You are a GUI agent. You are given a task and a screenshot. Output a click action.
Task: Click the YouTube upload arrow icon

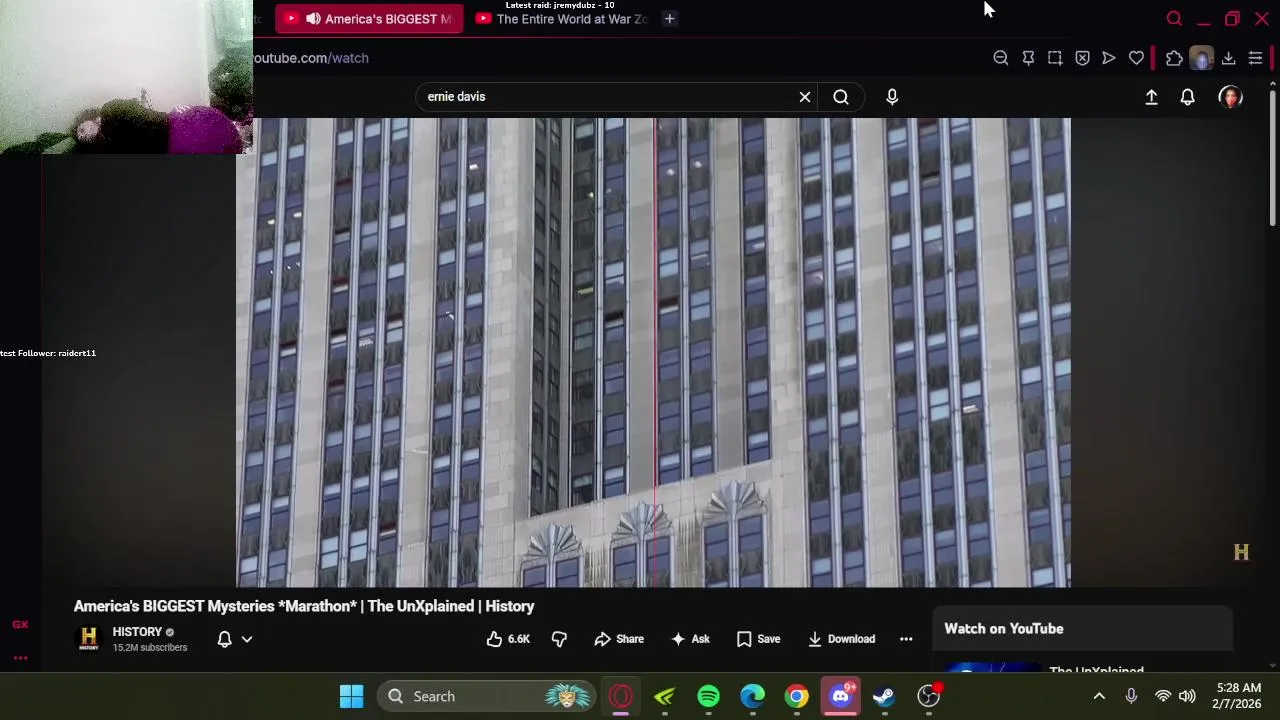1151,97
